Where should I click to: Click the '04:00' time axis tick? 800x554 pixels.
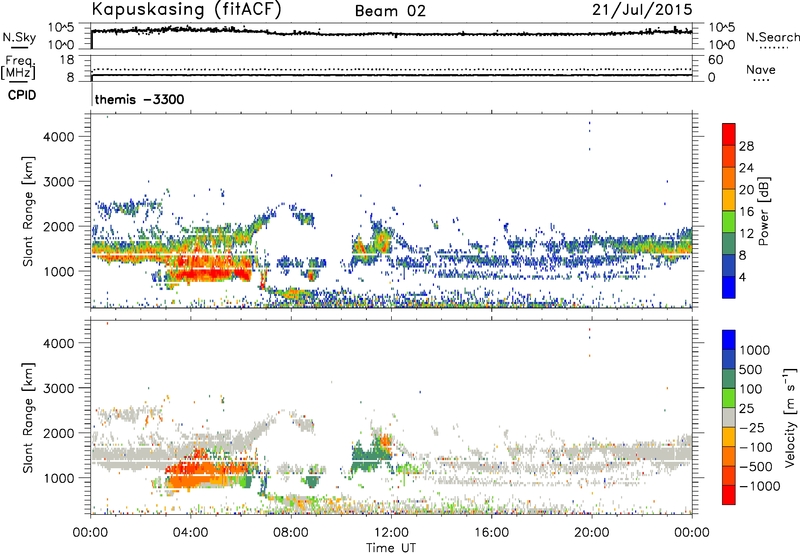(x=191, y=533)
